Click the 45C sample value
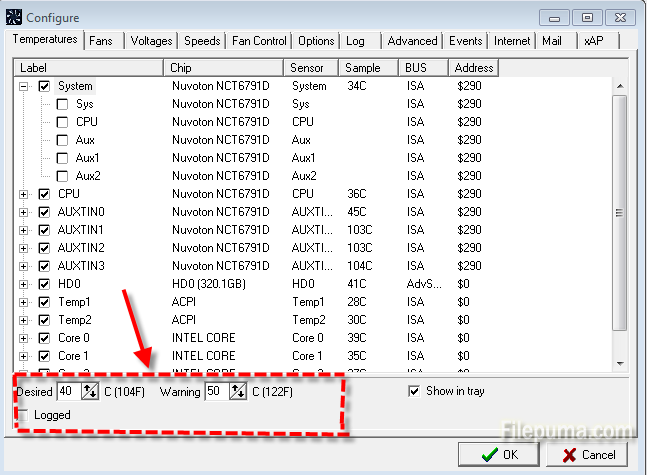The width and height of the screenshot is (647, 475). pyautogui.click(x=357, y=212)
